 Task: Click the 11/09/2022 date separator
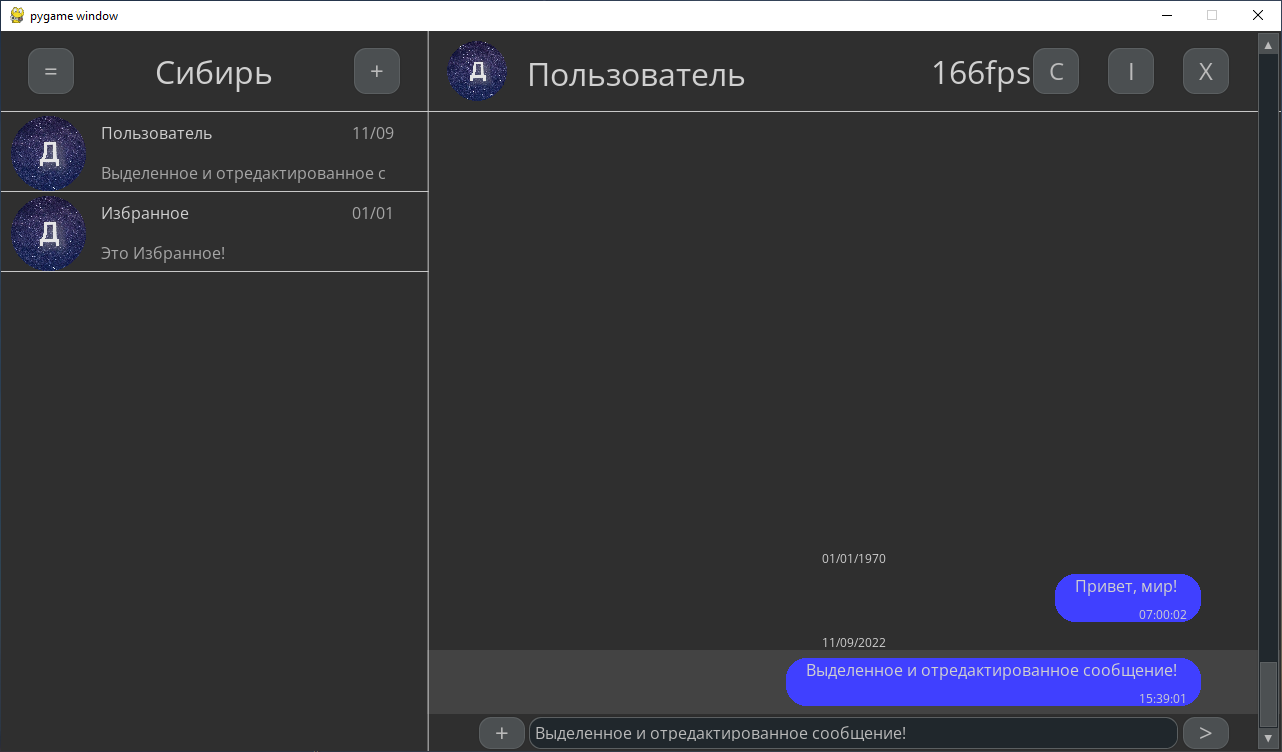(x=854, y=642)
